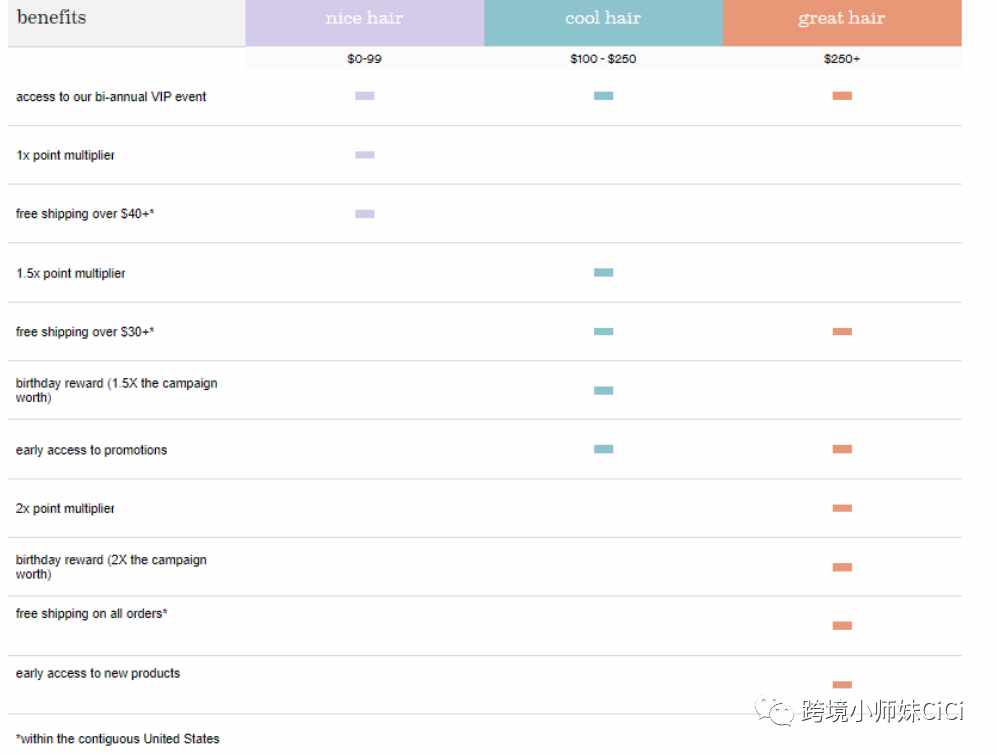The width and height of the screenshot is (997, 755).
Task: Click 'birthday reward (1.5X the campaign worth)'
Action: pyautogui.click(x=116, y=390)
